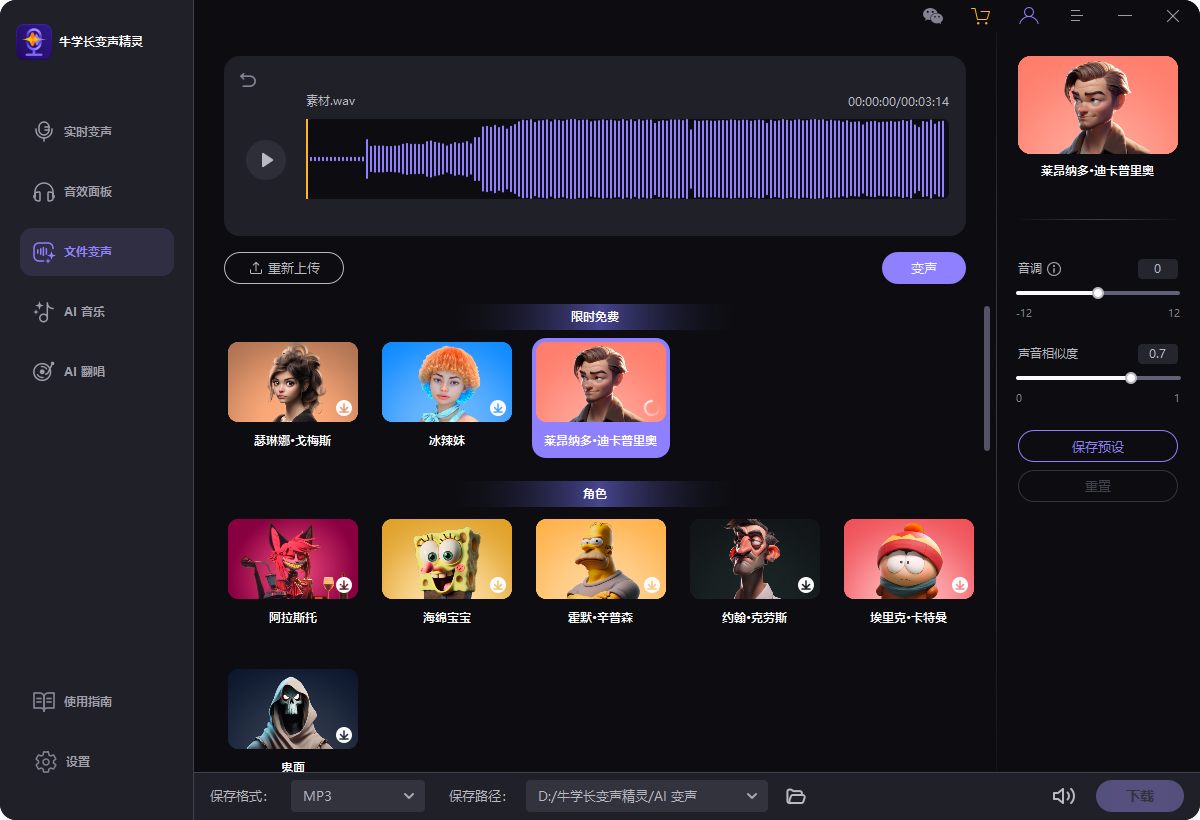Select the 阿拉斯托 voice thumbnail
The image size is (1200, 820).
[293, 559]
